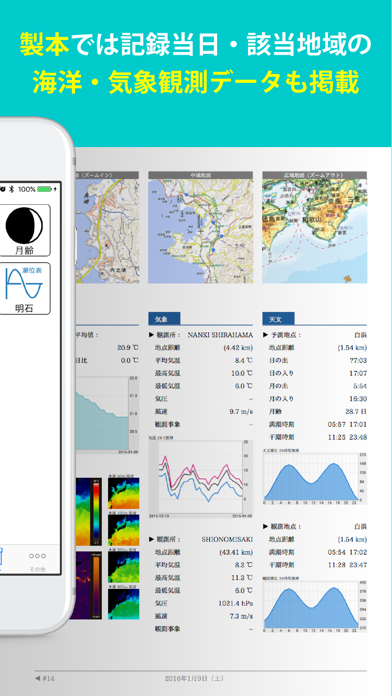Open the large rainbow sea temperature map
This screenshot has height=696, width=392.
tap(89, 511)
